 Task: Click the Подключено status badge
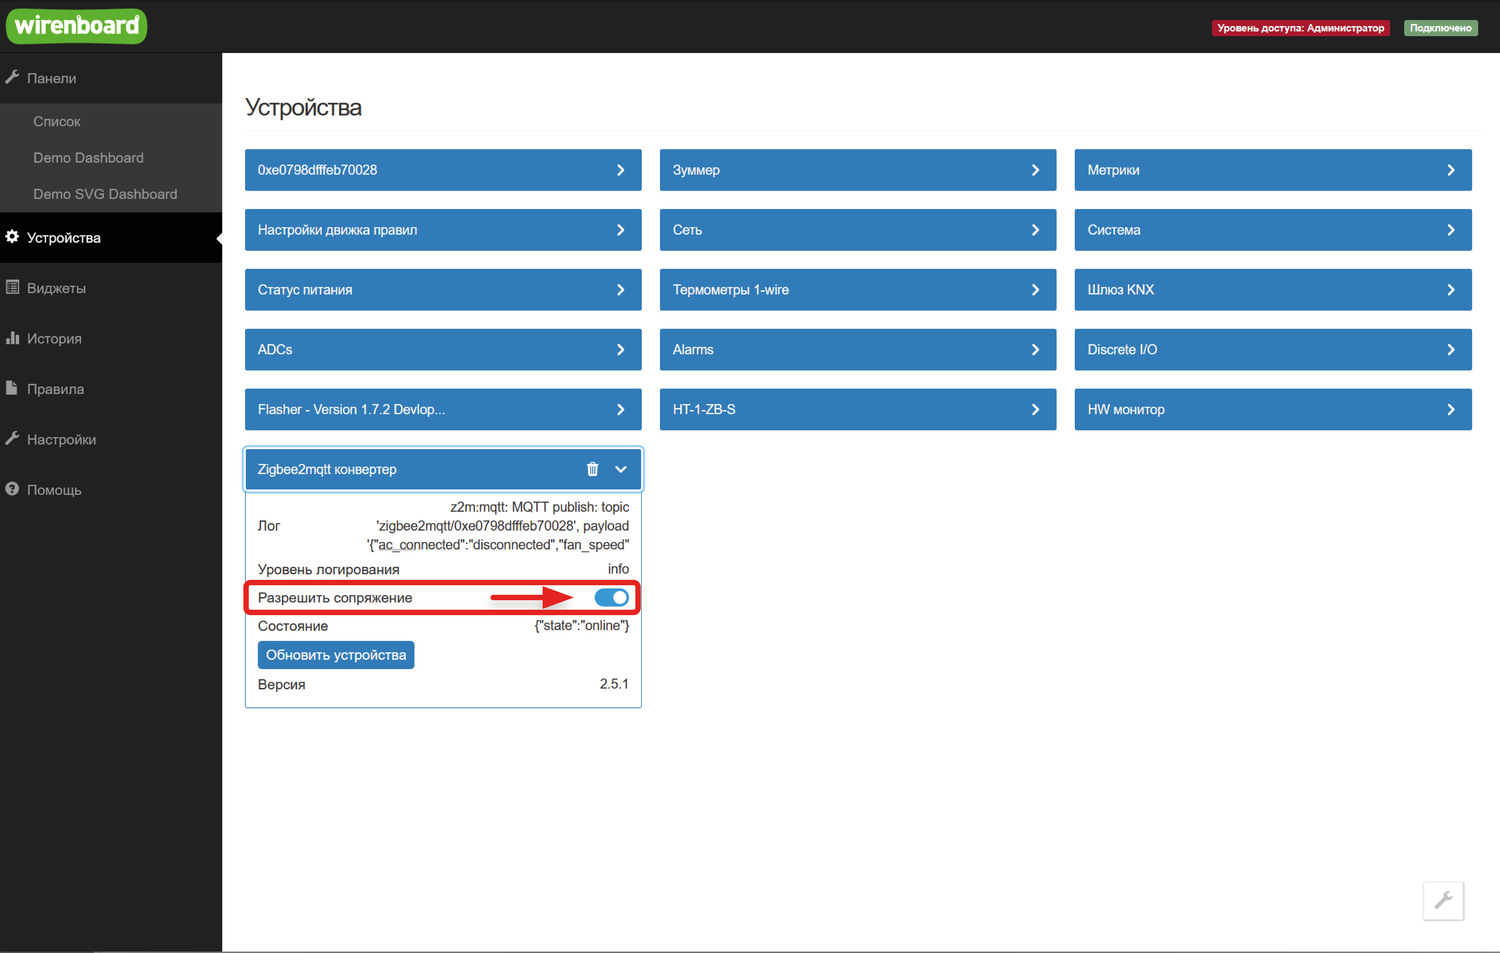pyautogui.click(x=1440, y=28)
